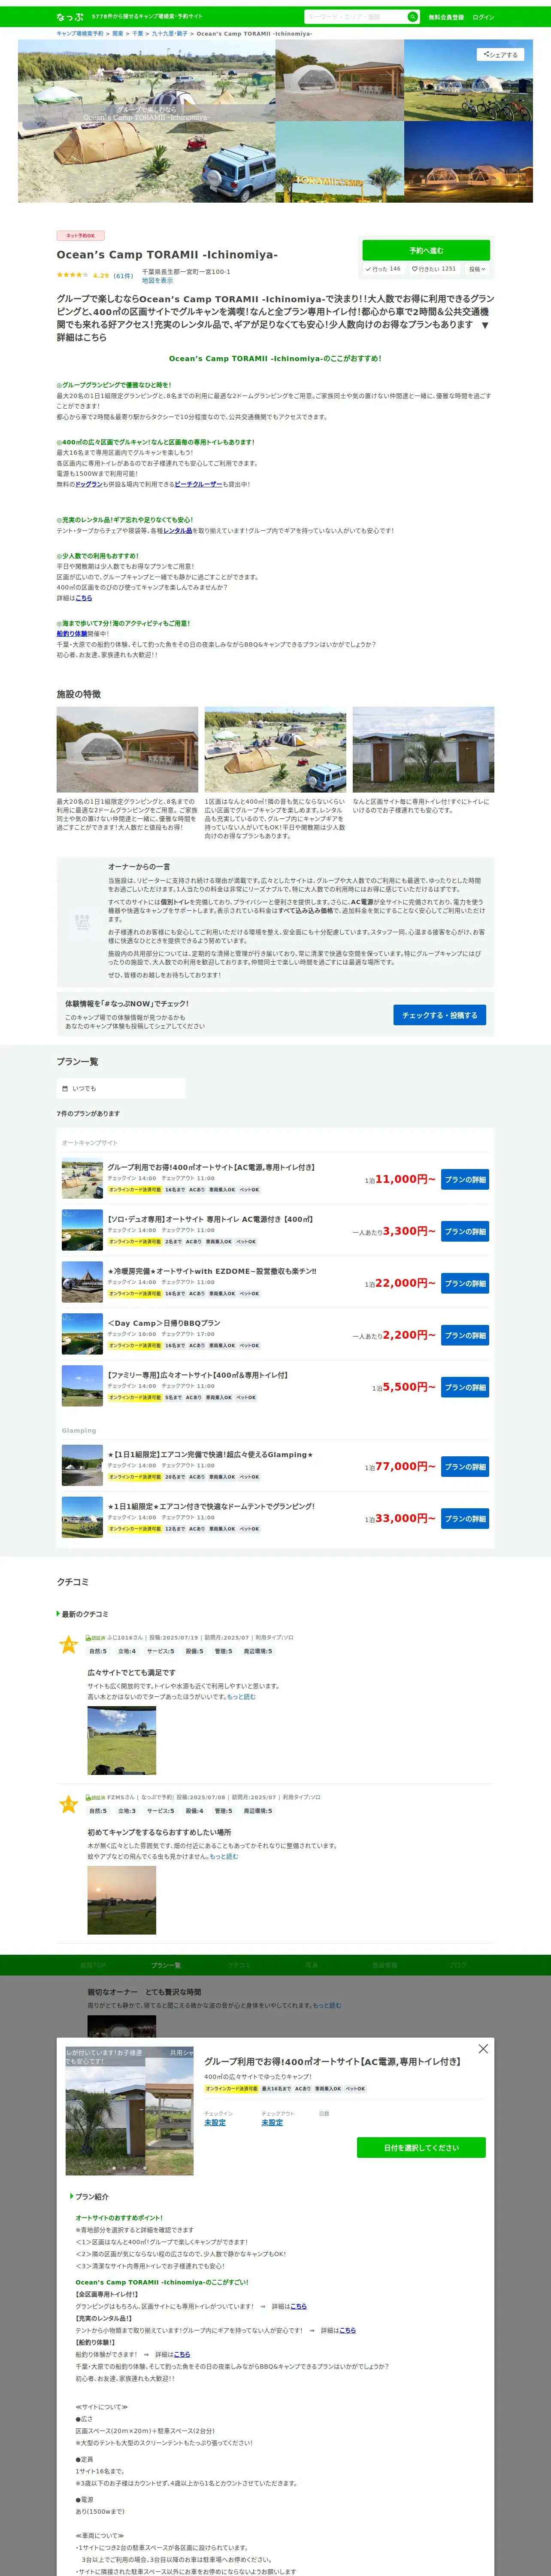Screen dimensions: 551x2576
Task: Set the チェックアウト 未設定 date
Action: [272, 2123]
